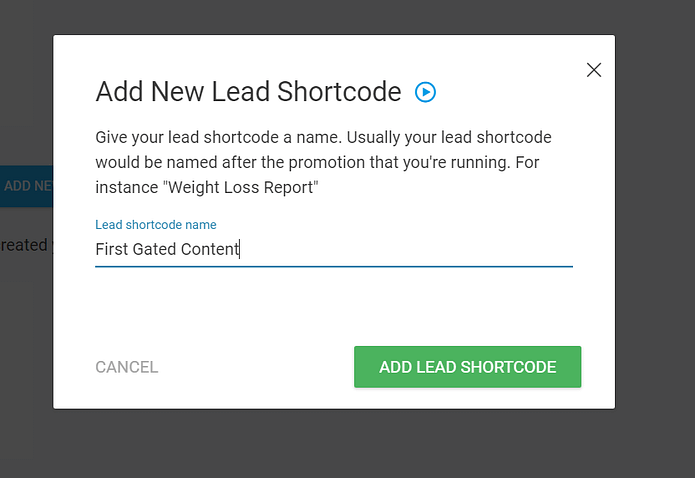The width and height of the screenshot is (695, 478).
Task: Click the word 'Shortcode' in the dialog title
Action: (x=339, y=92)
